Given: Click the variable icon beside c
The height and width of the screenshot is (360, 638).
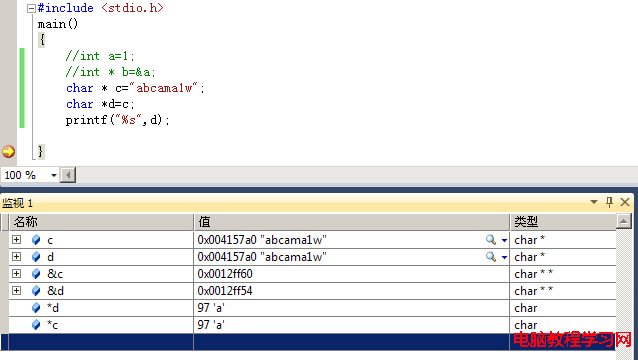Looking at the screenshot, I should pos(36,240).
